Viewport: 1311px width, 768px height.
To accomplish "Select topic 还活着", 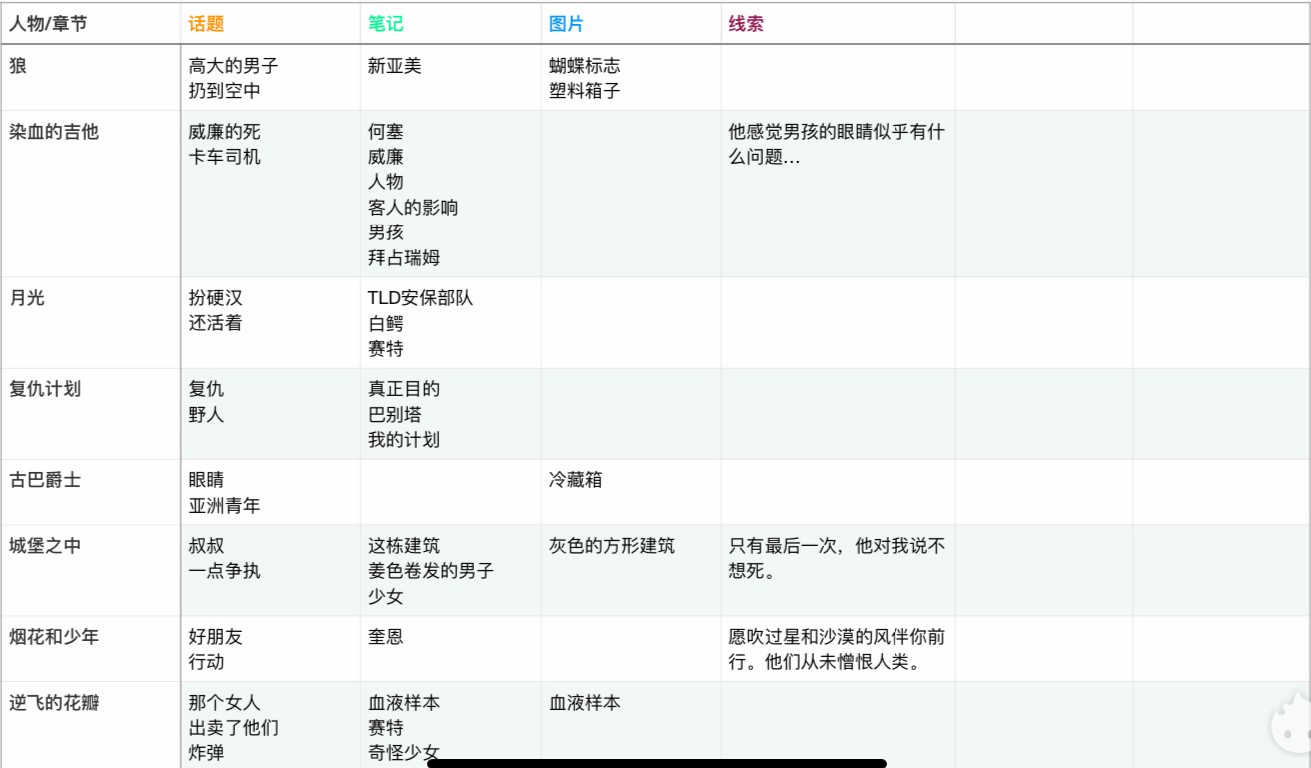I will tap(215, 323).
